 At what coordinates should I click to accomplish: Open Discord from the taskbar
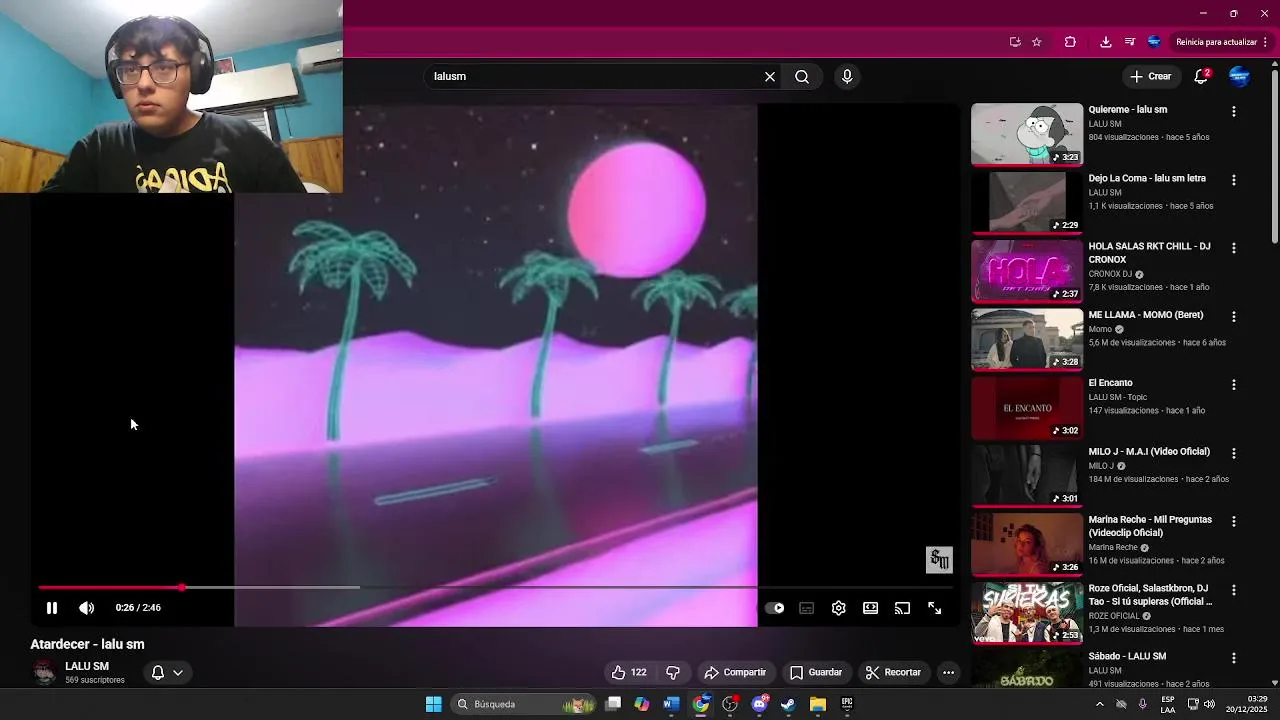[x=759, y=704]
